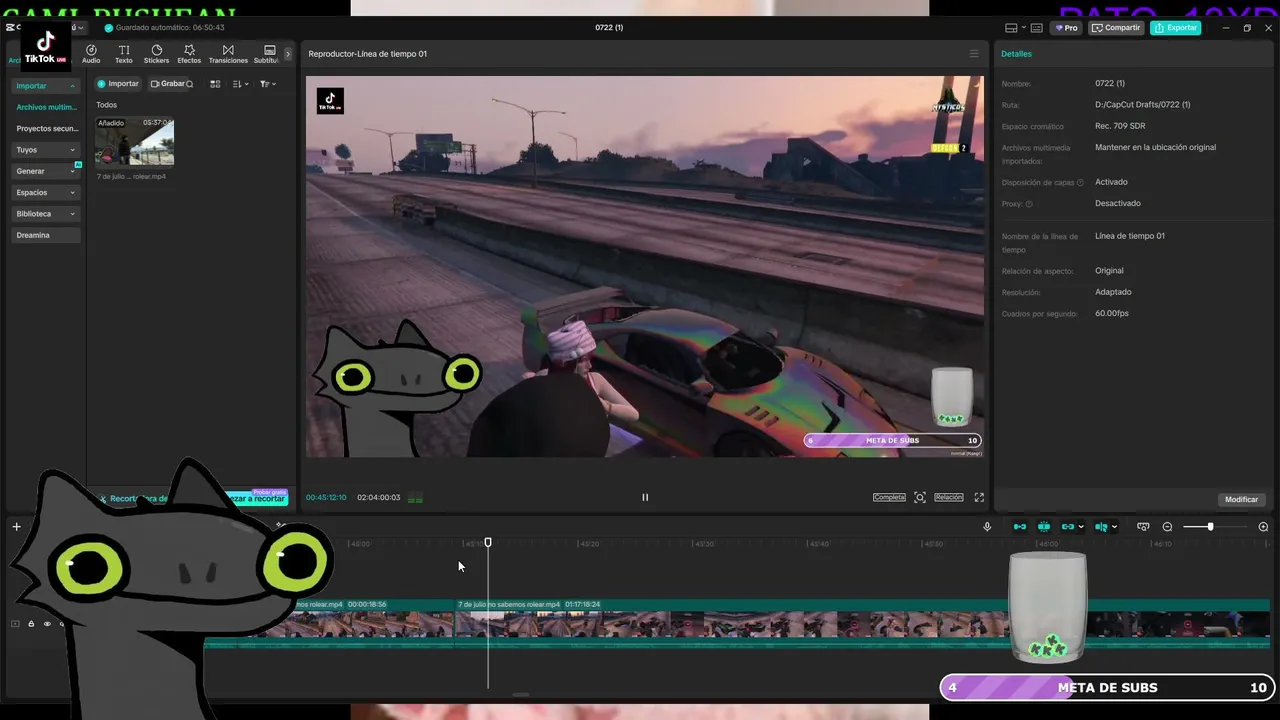The height and width of the screenshot is (720, 1280).
Task: Search the media library with the magnifier
Action: pos(190,84)
